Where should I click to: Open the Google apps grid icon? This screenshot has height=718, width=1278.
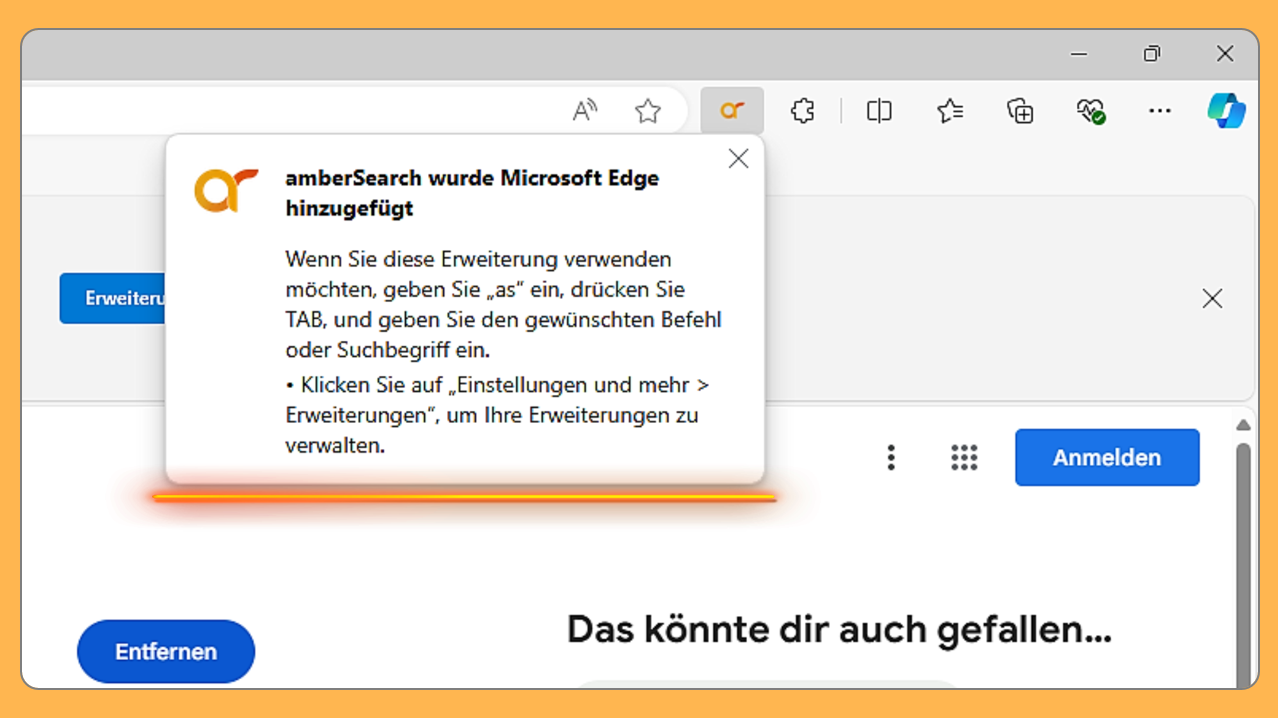pyautogui.click(x=964, y=458)
